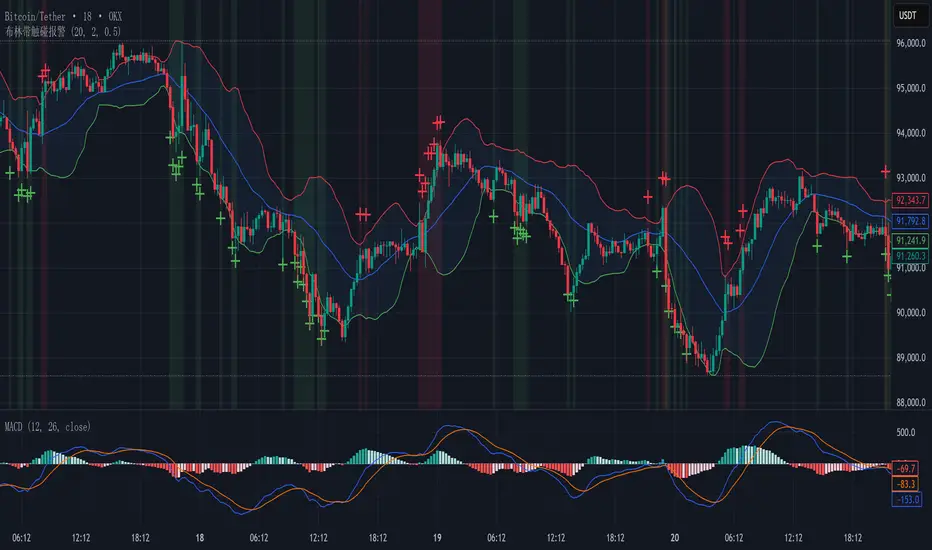932x550 pixels.
Task: Click the date 19 on time axis
Action: click(x=437, y=538)
